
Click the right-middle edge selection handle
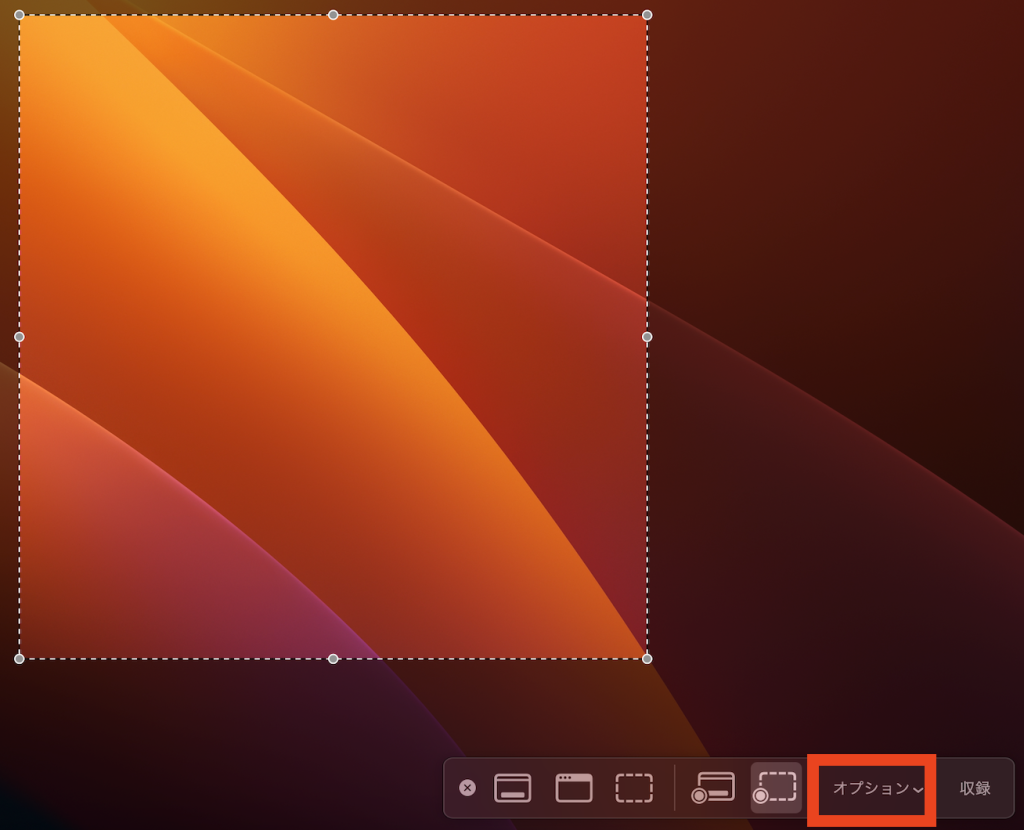coord(647,337)
